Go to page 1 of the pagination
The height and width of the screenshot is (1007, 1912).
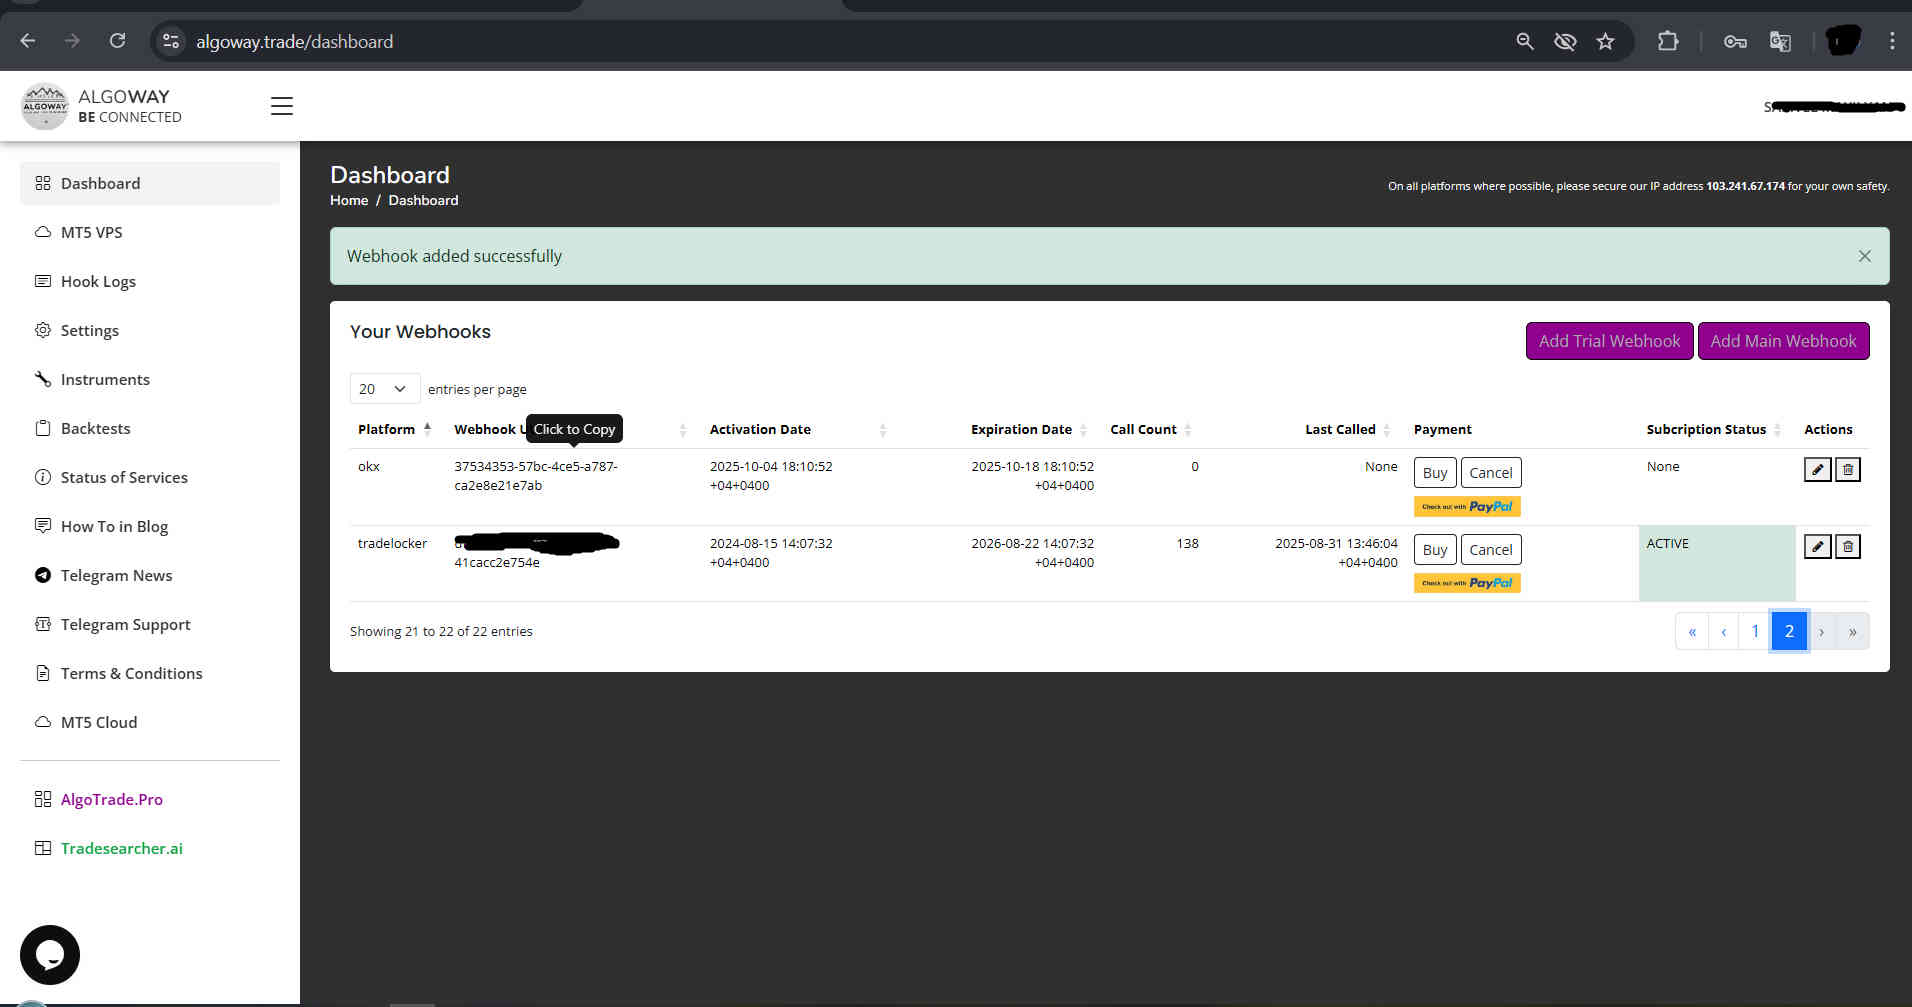pyautogui.click(x=1755, y=631)
